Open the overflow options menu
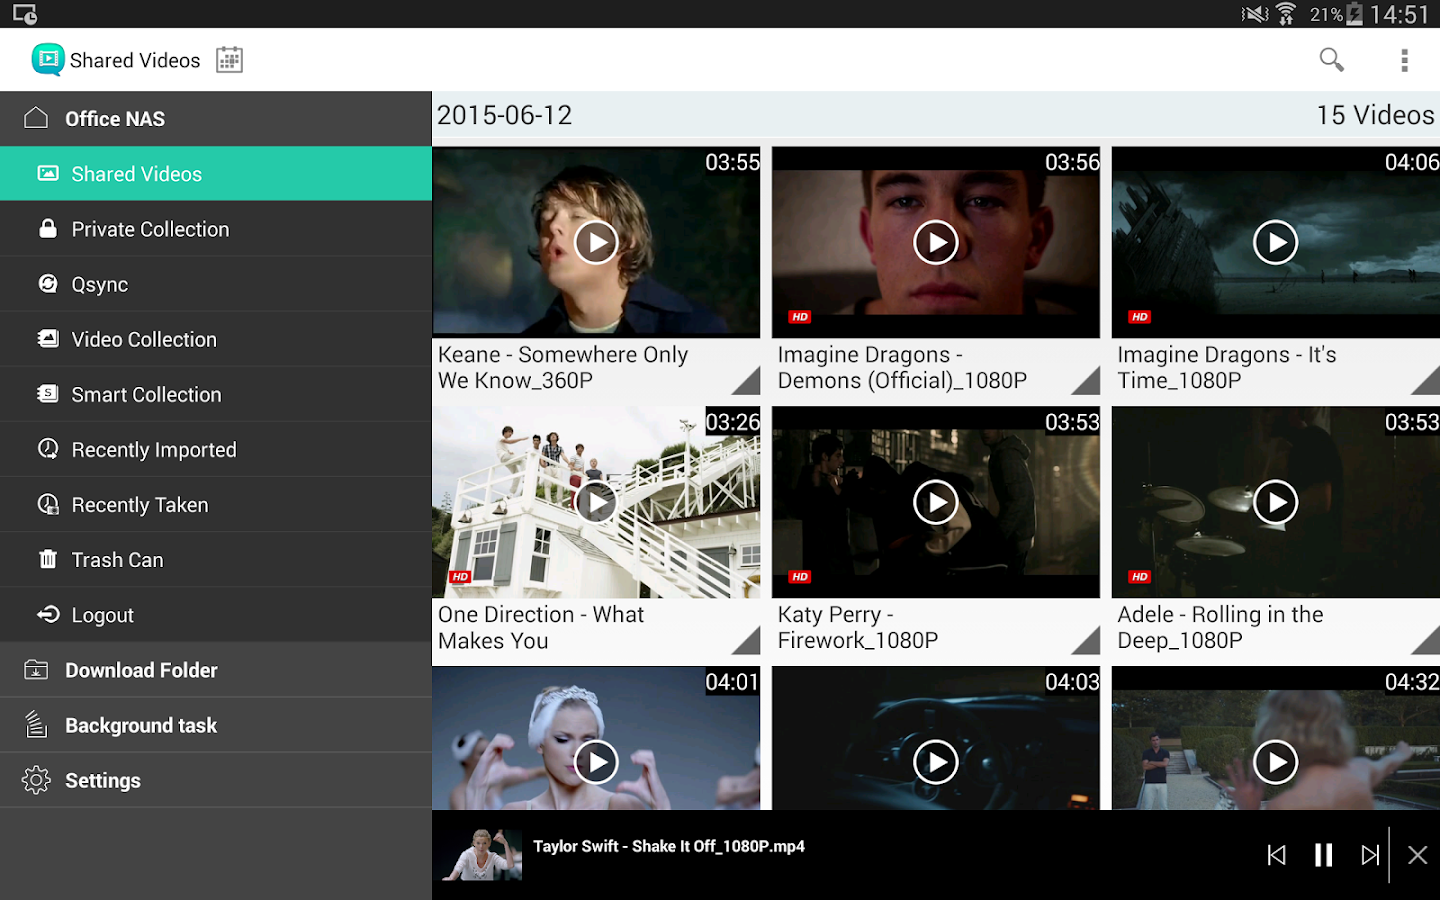 click(1404, 60)
